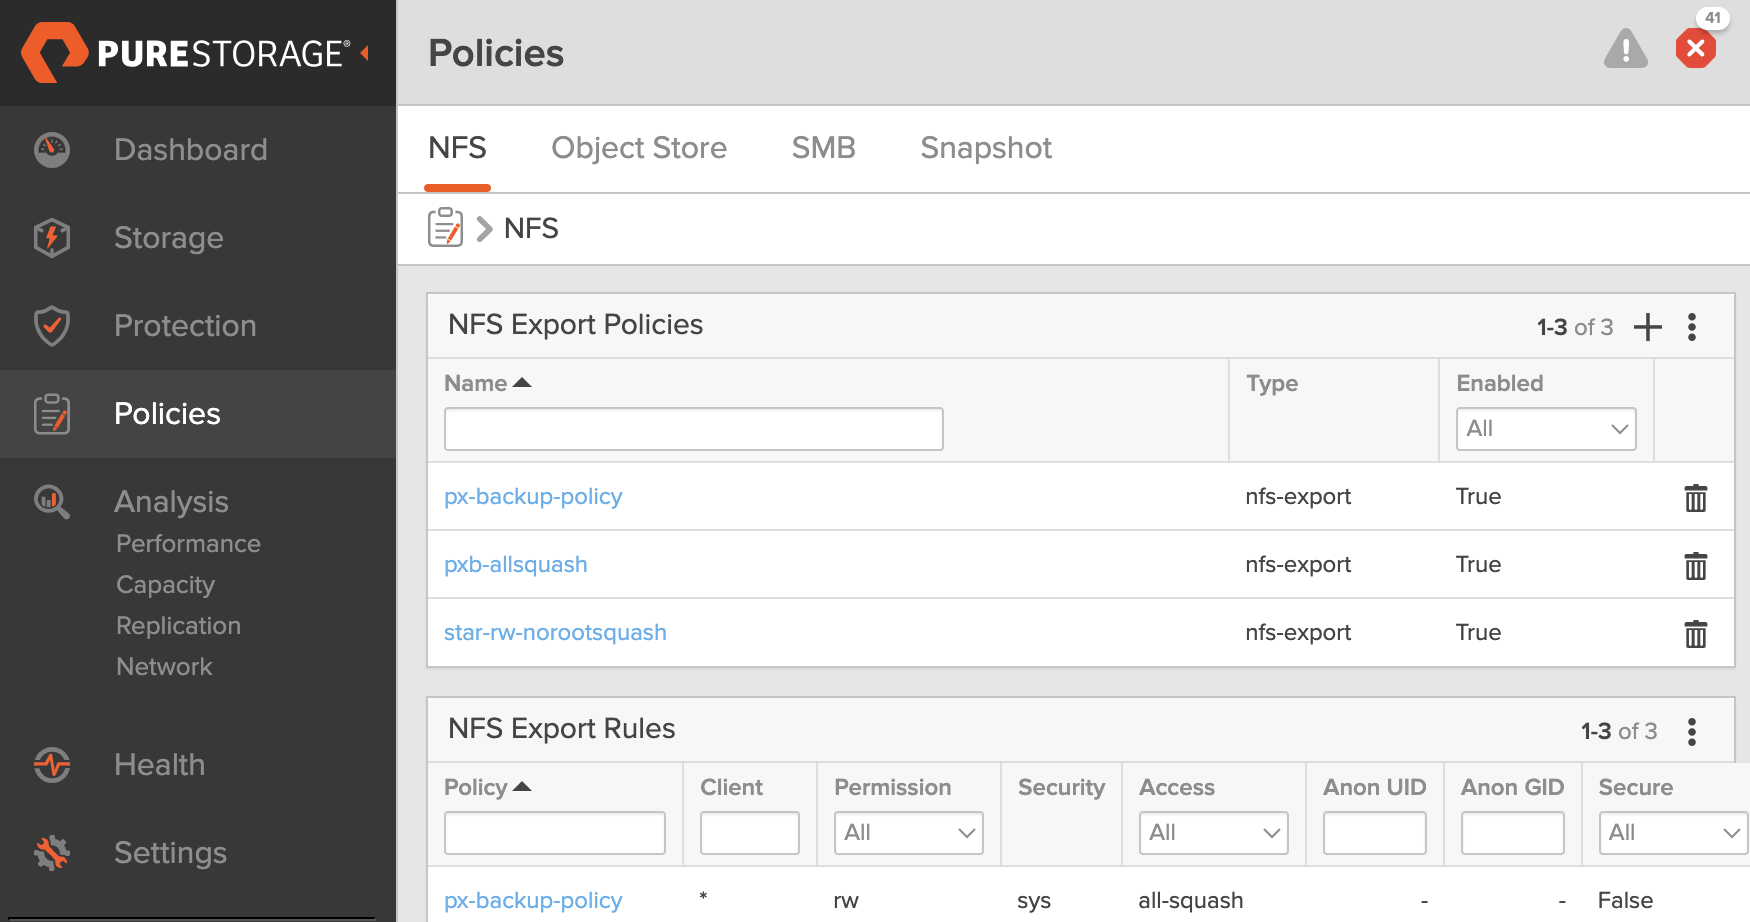Switch to the Snapshot tab
The height and width of the screenshot is (922, 1750).
[985, 148]
